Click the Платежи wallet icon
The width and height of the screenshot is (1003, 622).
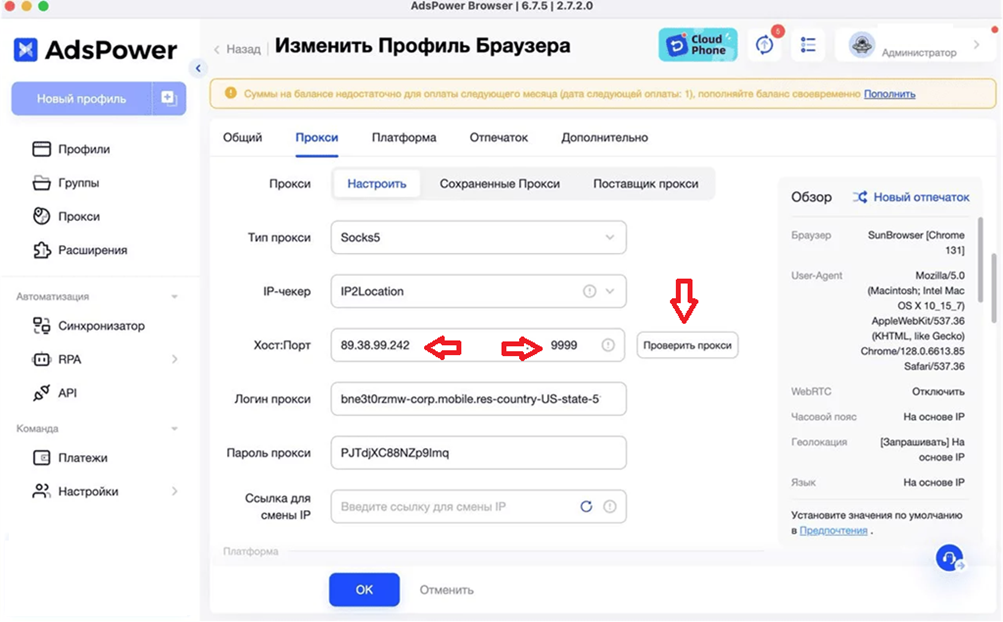coord(42,458)
